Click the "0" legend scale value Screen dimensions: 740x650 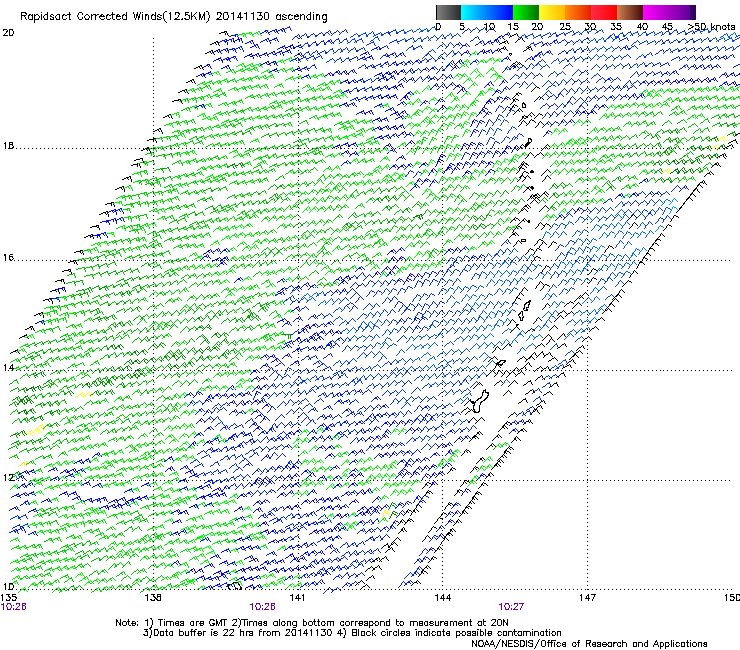[438, 27]
